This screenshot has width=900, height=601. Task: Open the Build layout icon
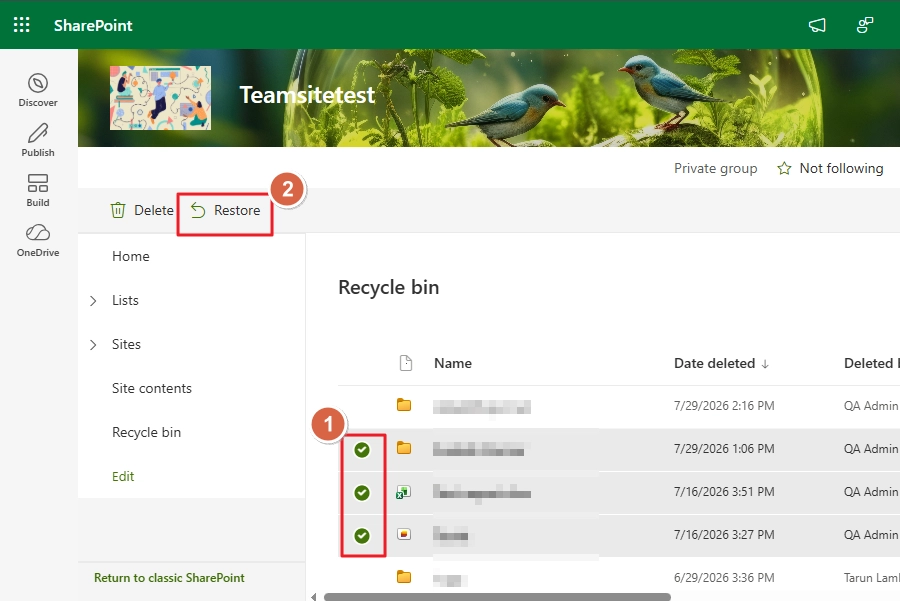pos(38,183)
